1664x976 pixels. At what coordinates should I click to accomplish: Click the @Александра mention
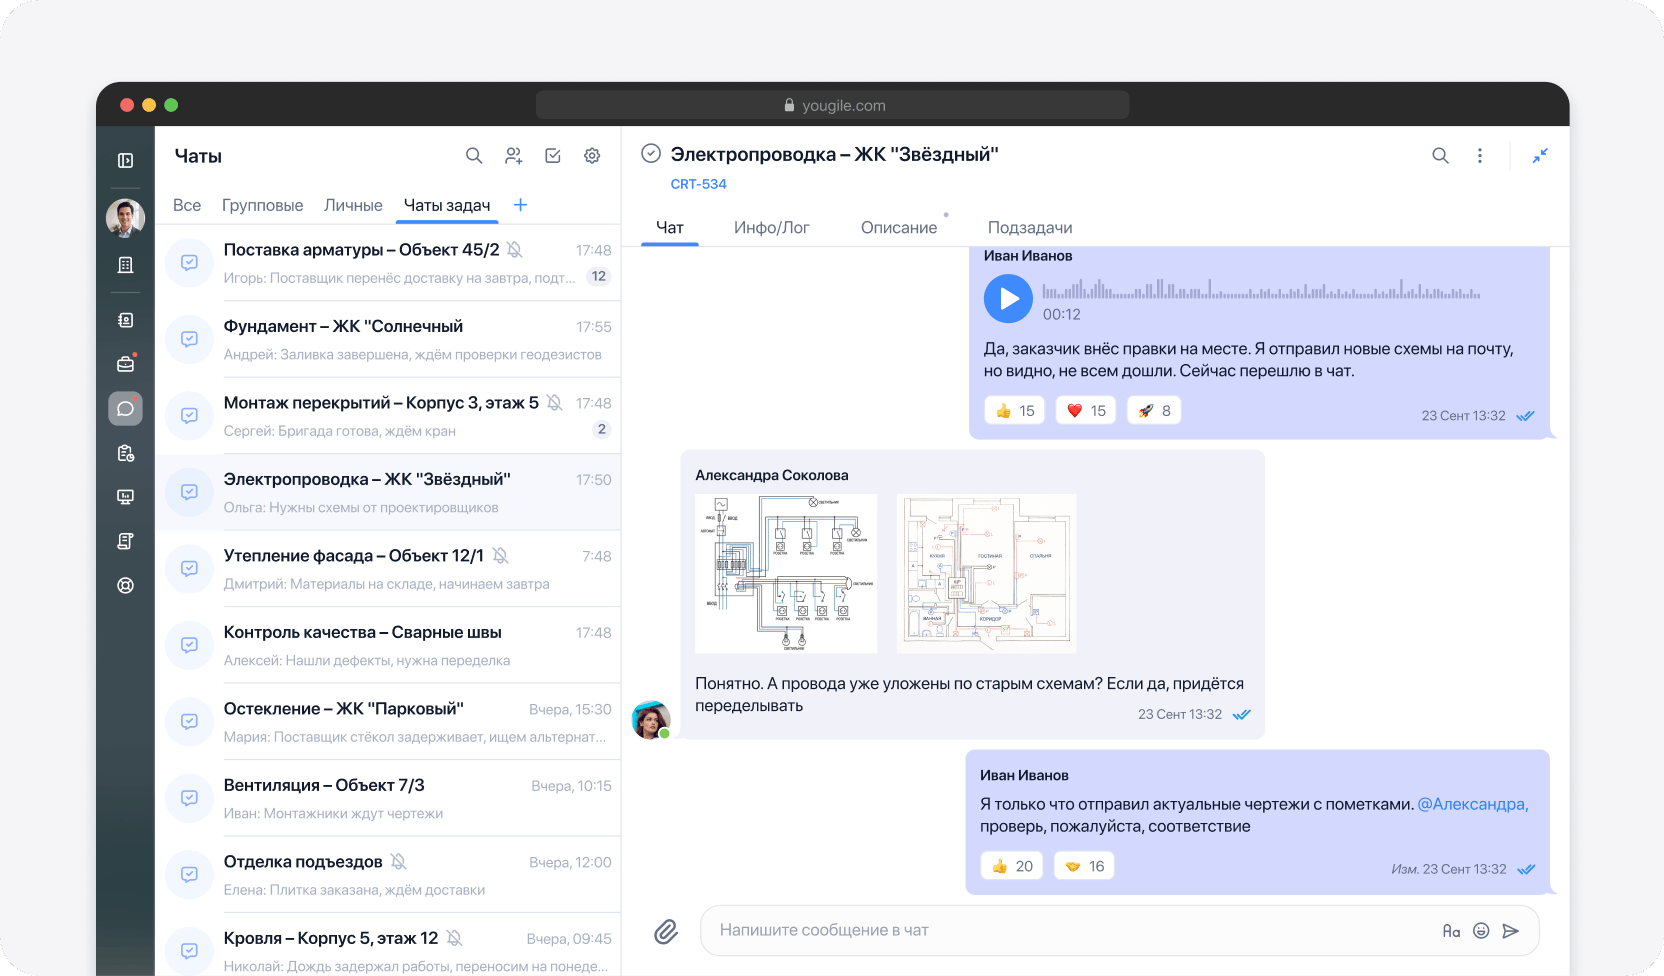coord(1472,804)
